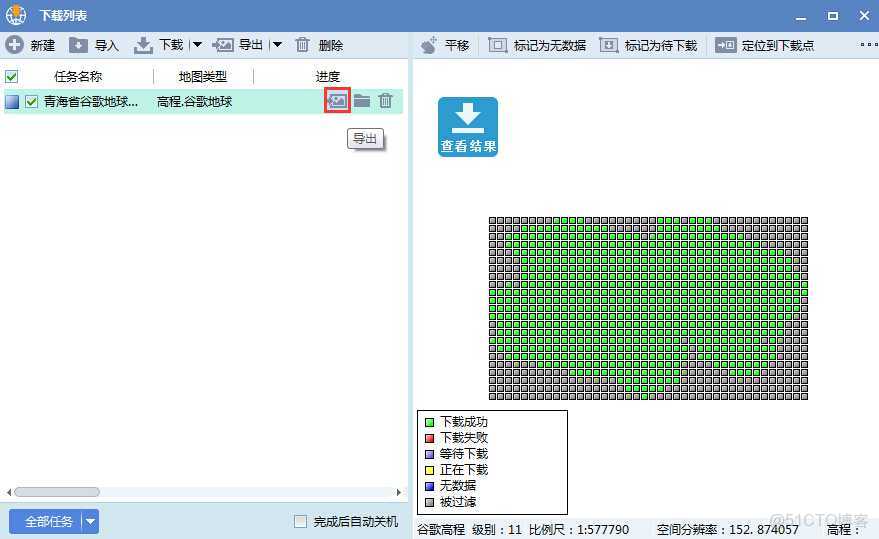Click the 任务名称 column header
879x539 pixels.
click(x=78, y=76)
